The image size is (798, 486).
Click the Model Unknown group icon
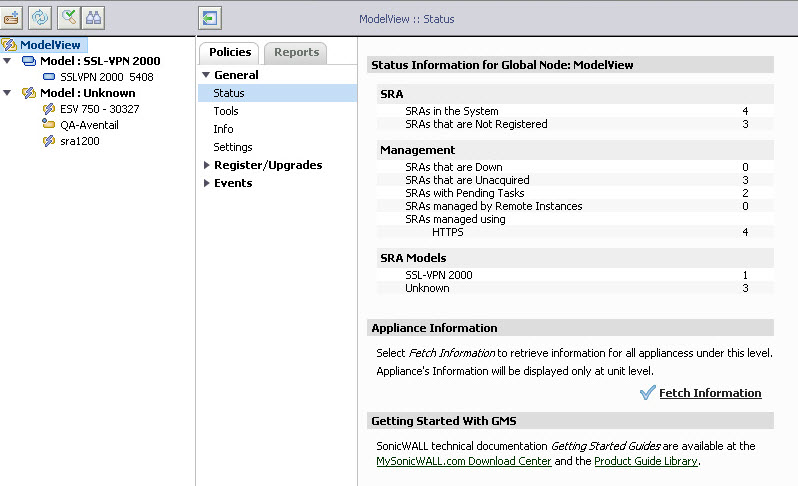pyautogui.click(x=28, y=93)
